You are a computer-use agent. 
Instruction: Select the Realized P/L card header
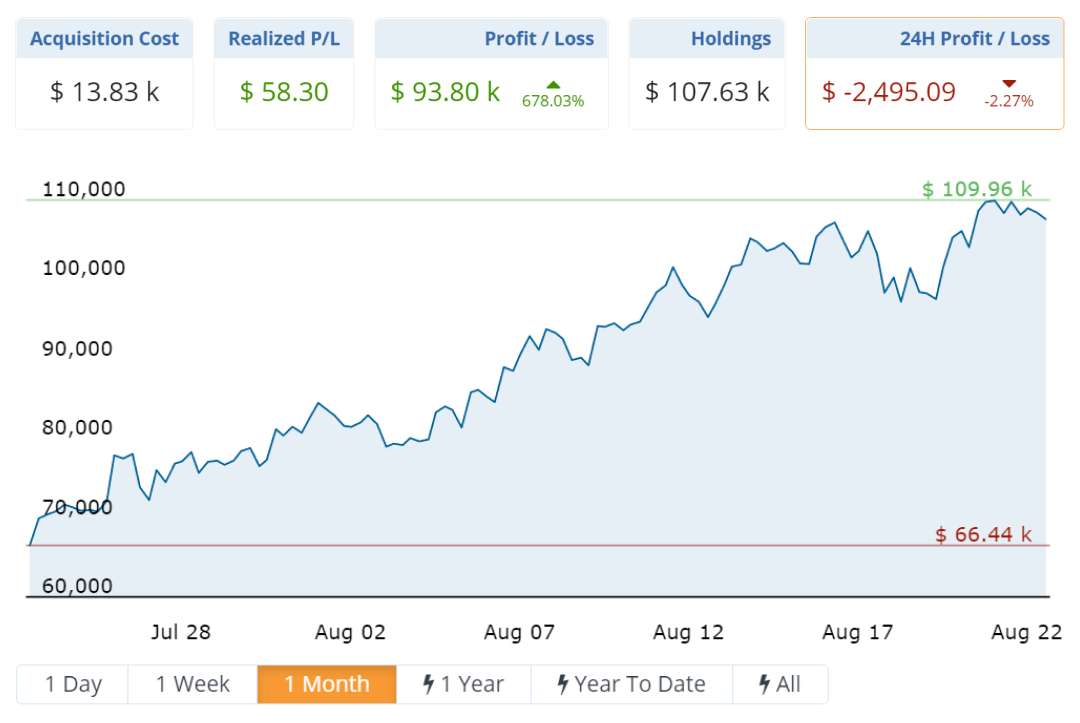pyautogui.click(x=284, y=39)
